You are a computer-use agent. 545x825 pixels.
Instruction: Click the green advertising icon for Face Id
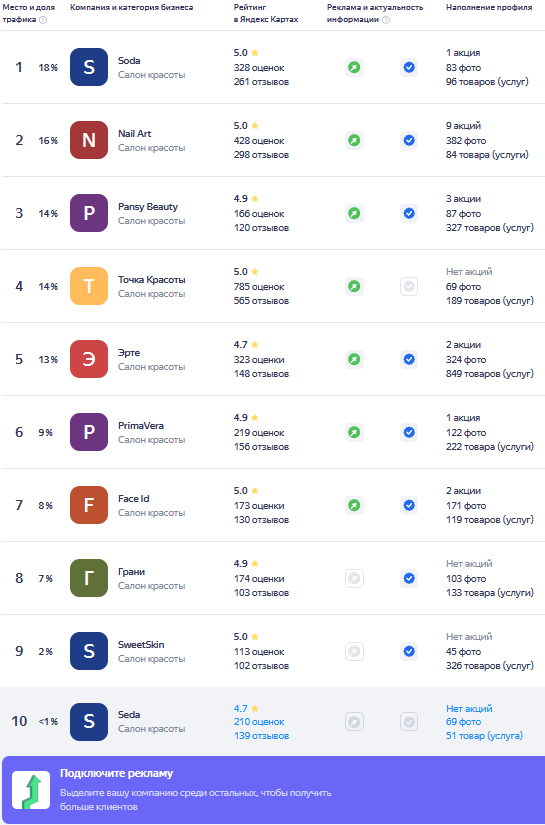(x=355, y=506)
